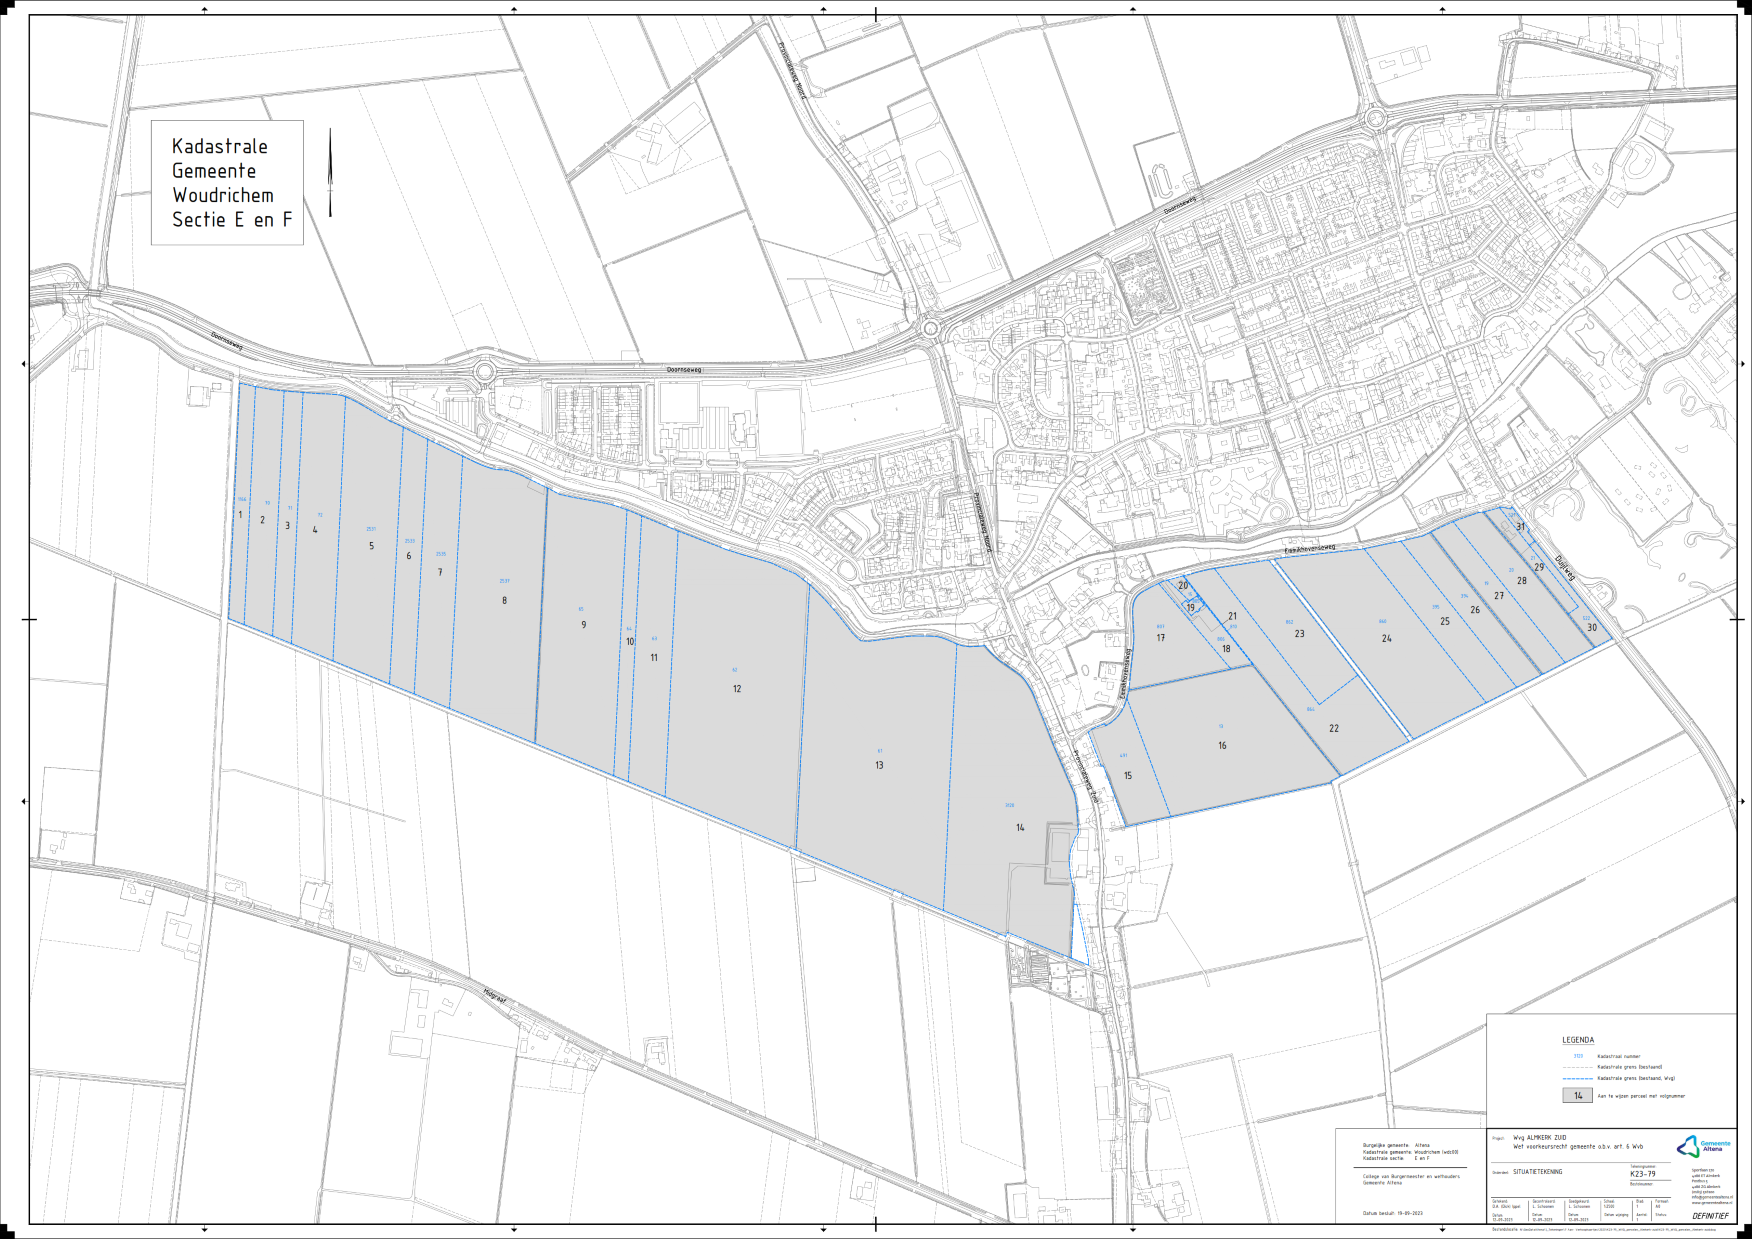Select parcel number 13 on the map

[879, 765]
